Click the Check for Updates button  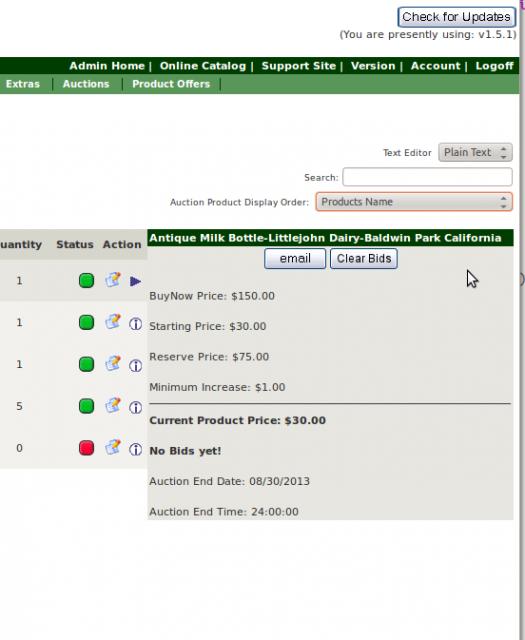[x=456, y=17]
